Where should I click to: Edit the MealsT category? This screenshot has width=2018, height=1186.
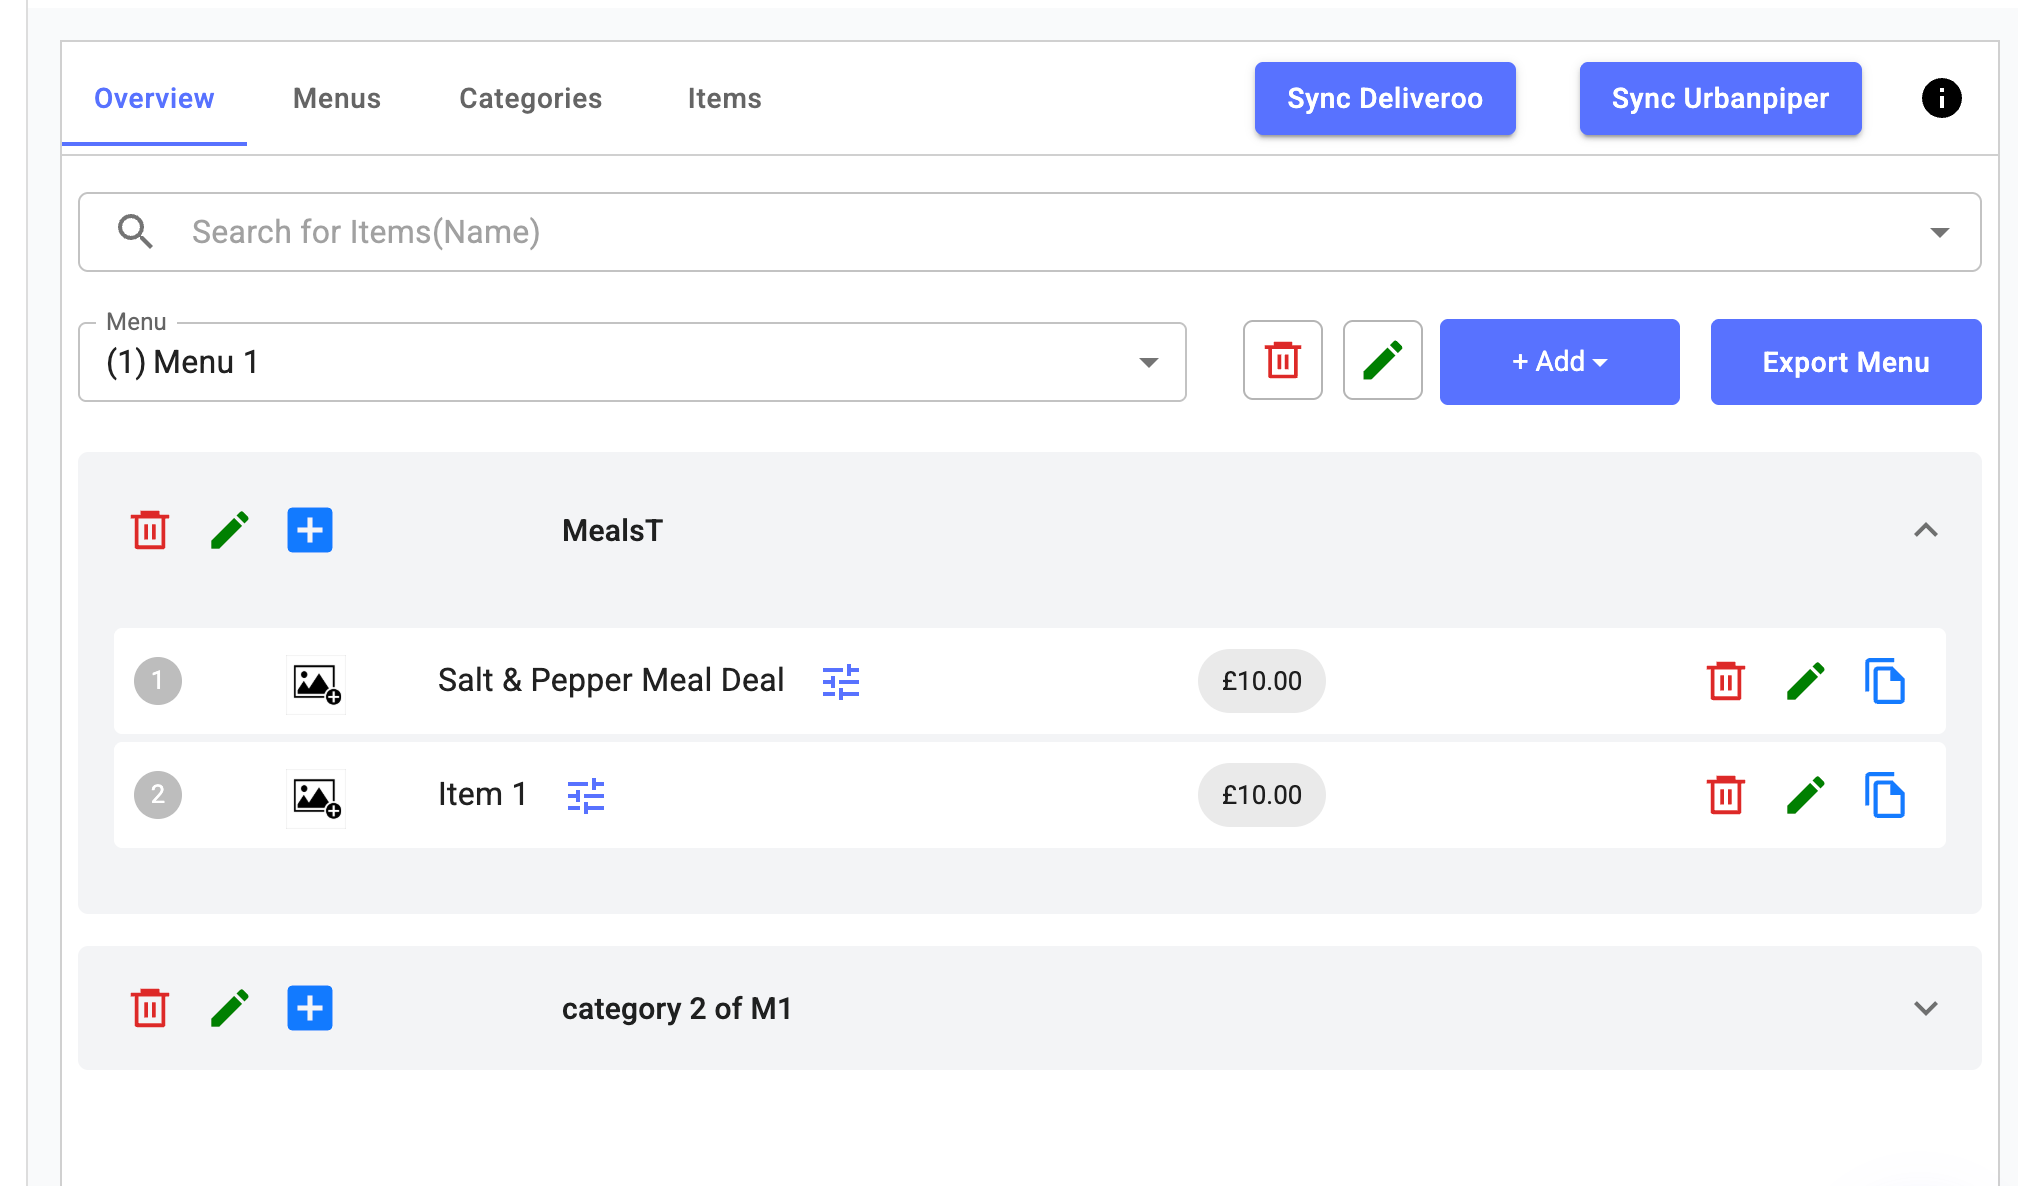click(230, 530)
